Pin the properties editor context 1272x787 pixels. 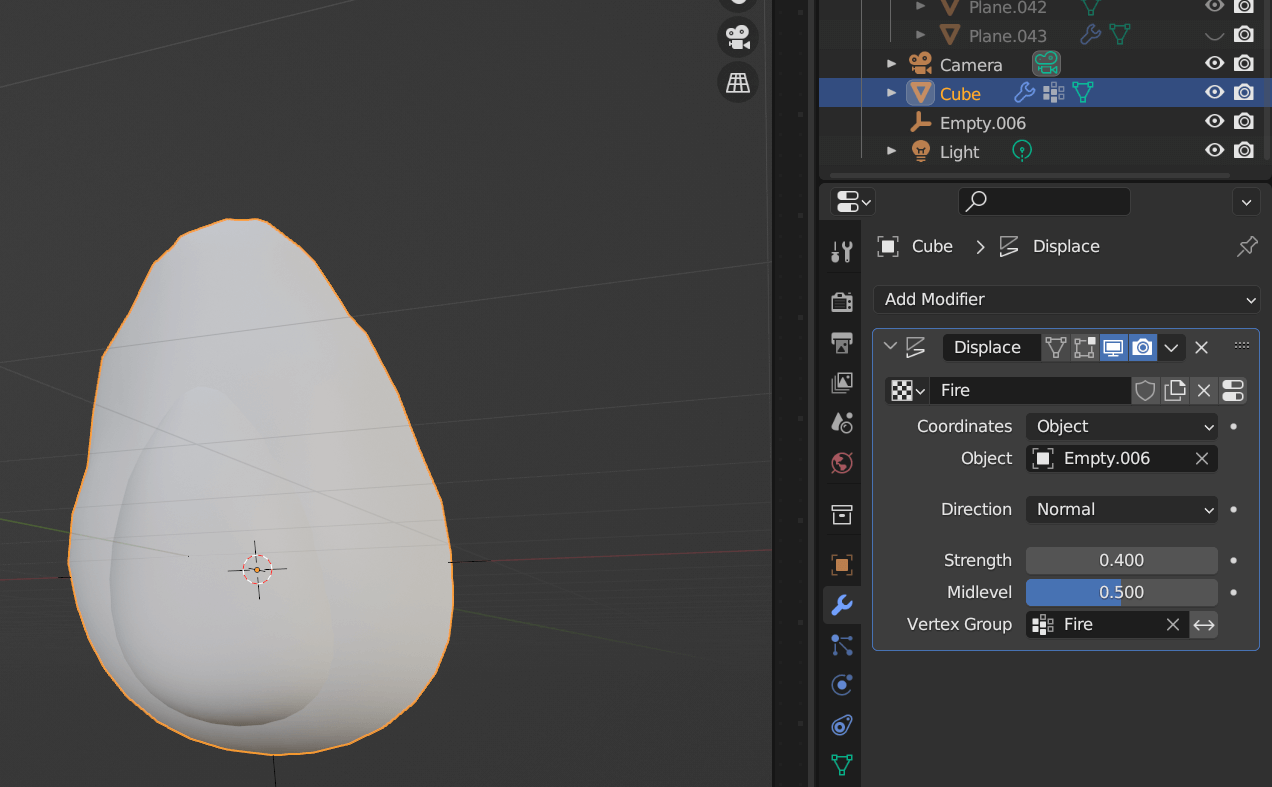(x=1246, y=246)
